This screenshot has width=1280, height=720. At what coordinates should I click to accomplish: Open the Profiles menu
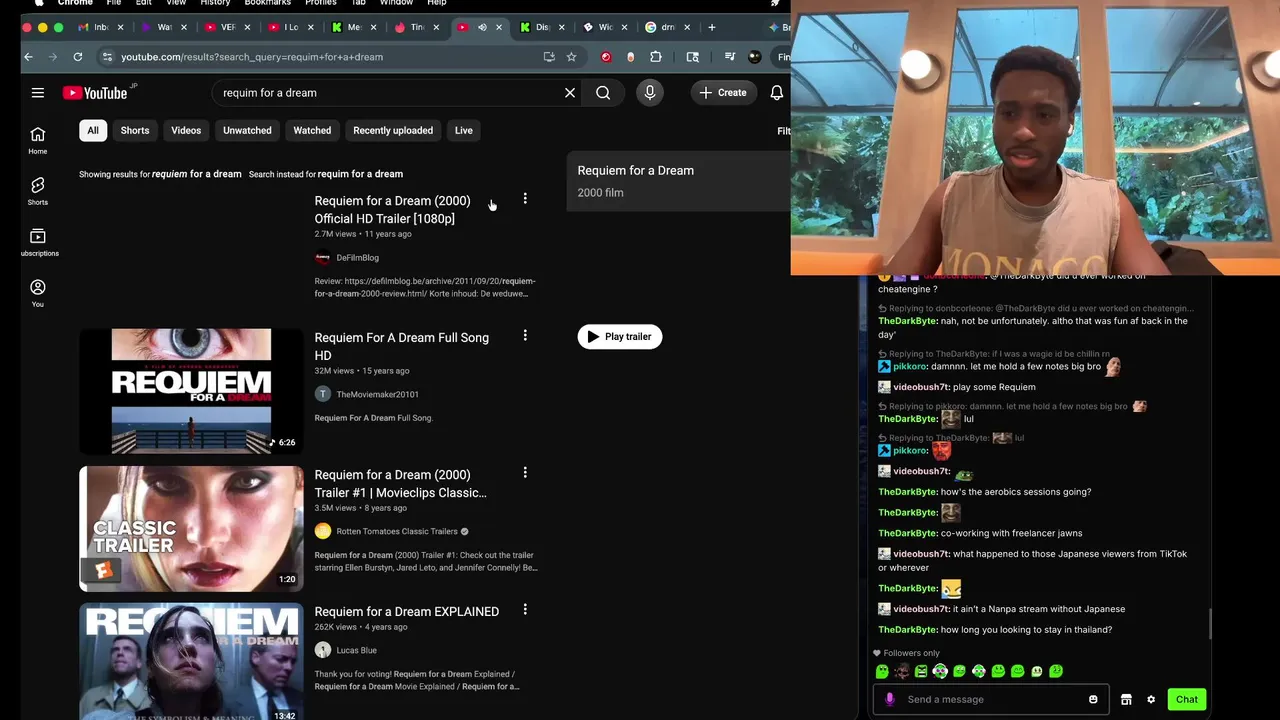[321, 3]
